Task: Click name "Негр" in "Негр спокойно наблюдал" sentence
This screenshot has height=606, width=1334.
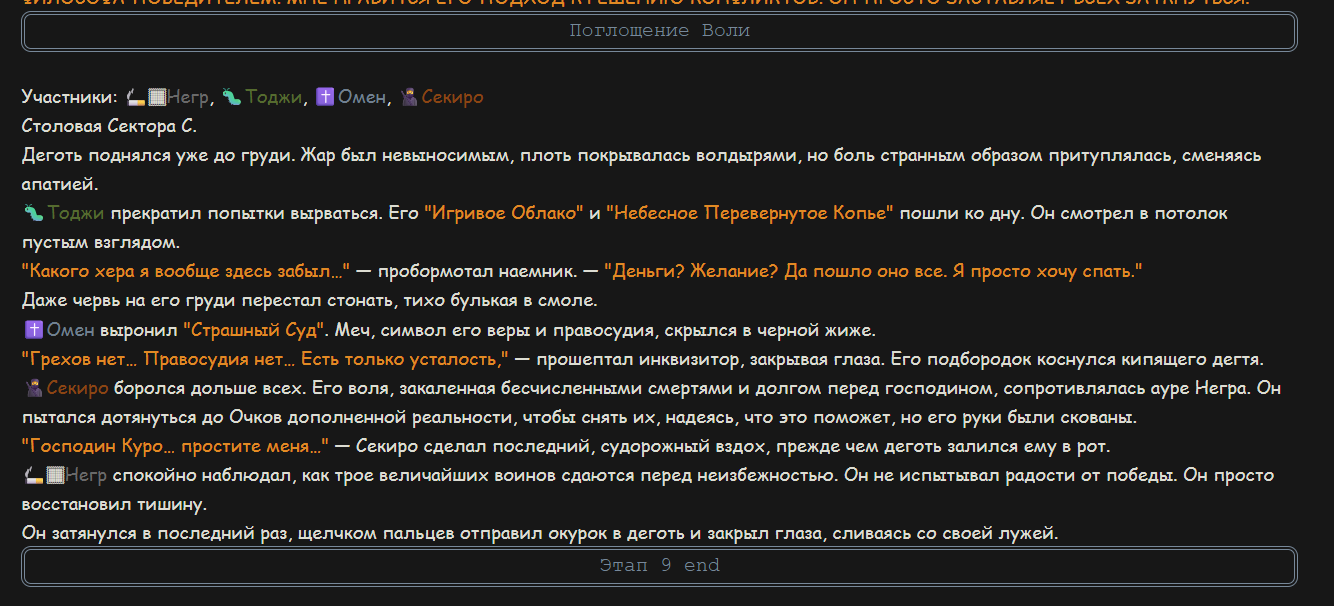Action: click(86, 475)
